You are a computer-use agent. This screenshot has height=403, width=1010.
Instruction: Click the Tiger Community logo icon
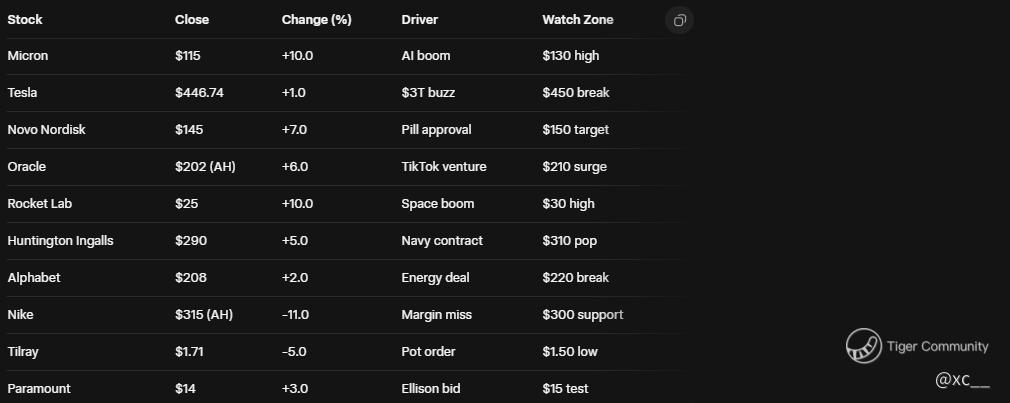tap(862, 346)
